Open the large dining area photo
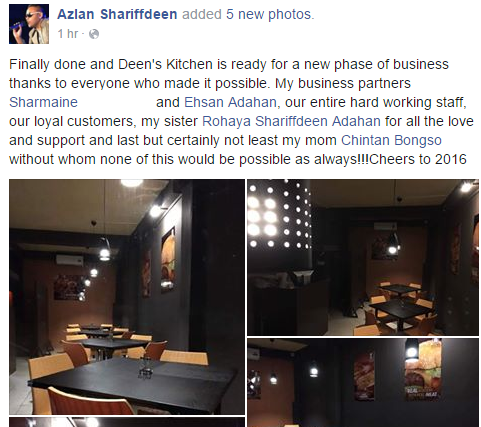Screen dimensions: 481x427 (x=127, y=297)
